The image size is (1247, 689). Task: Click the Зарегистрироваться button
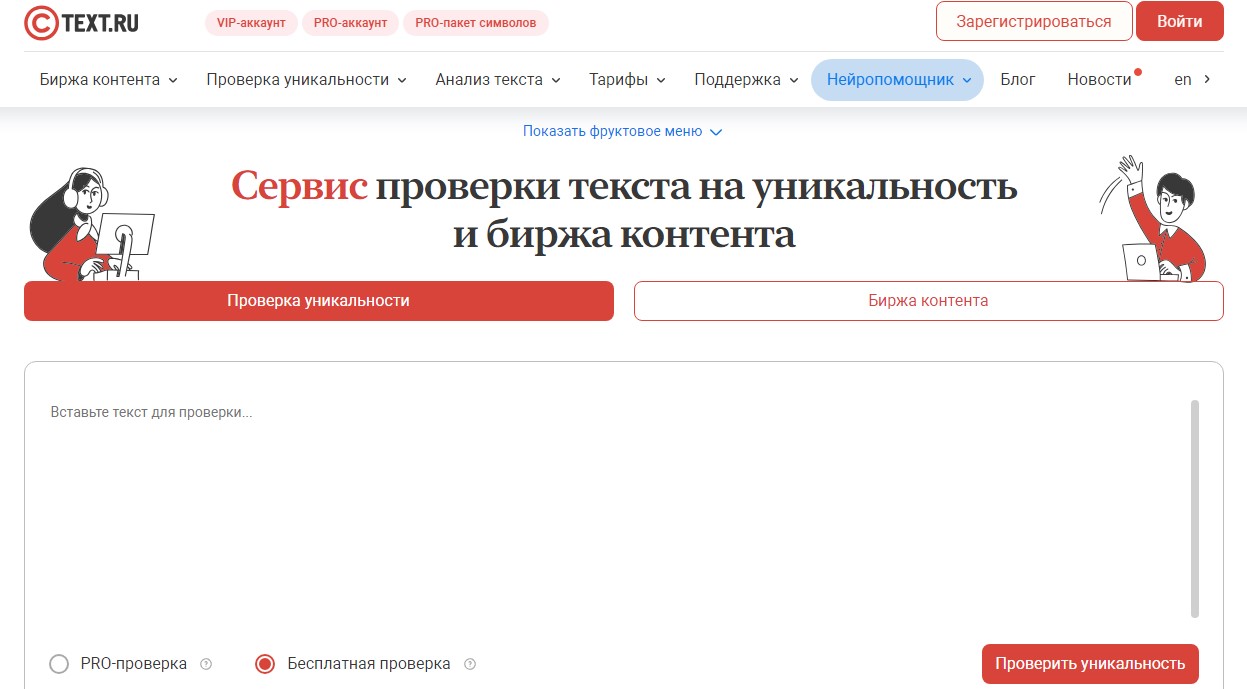coord(1034,21)
